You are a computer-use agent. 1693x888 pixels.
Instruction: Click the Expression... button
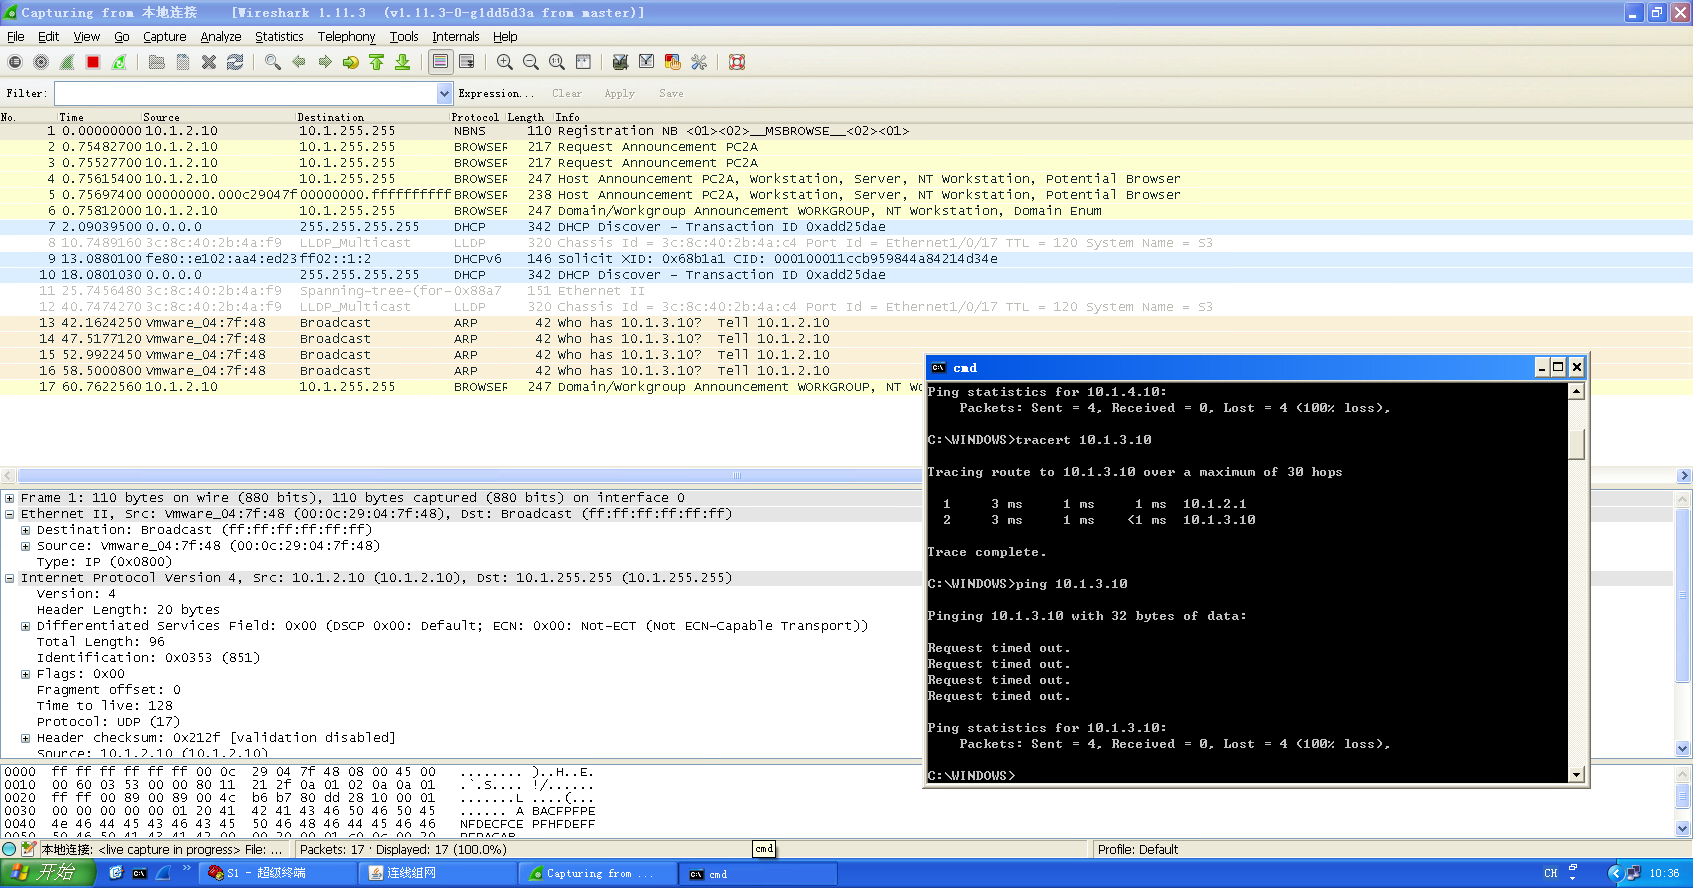click(496, 93)
